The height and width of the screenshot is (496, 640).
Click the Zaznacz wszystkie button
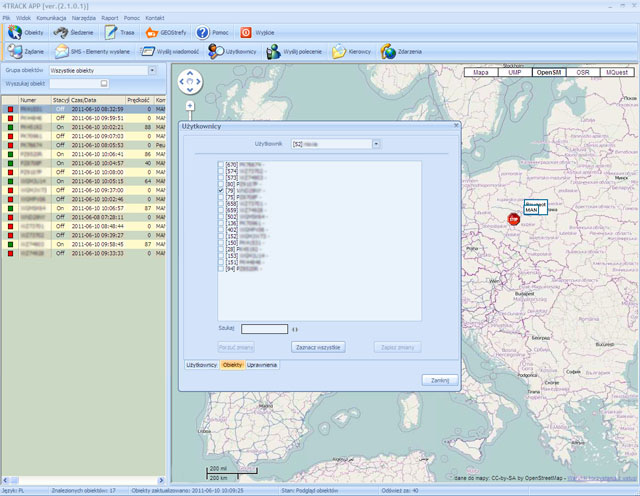pos(318,347)
